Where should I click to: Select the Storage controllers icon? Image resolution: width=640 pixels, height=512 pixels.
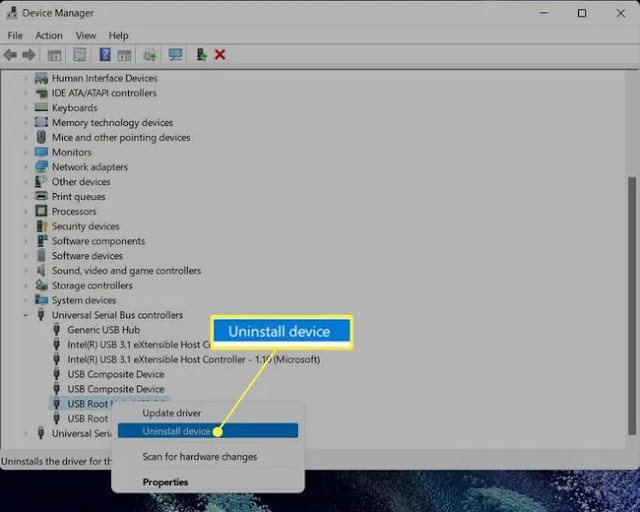41,285
